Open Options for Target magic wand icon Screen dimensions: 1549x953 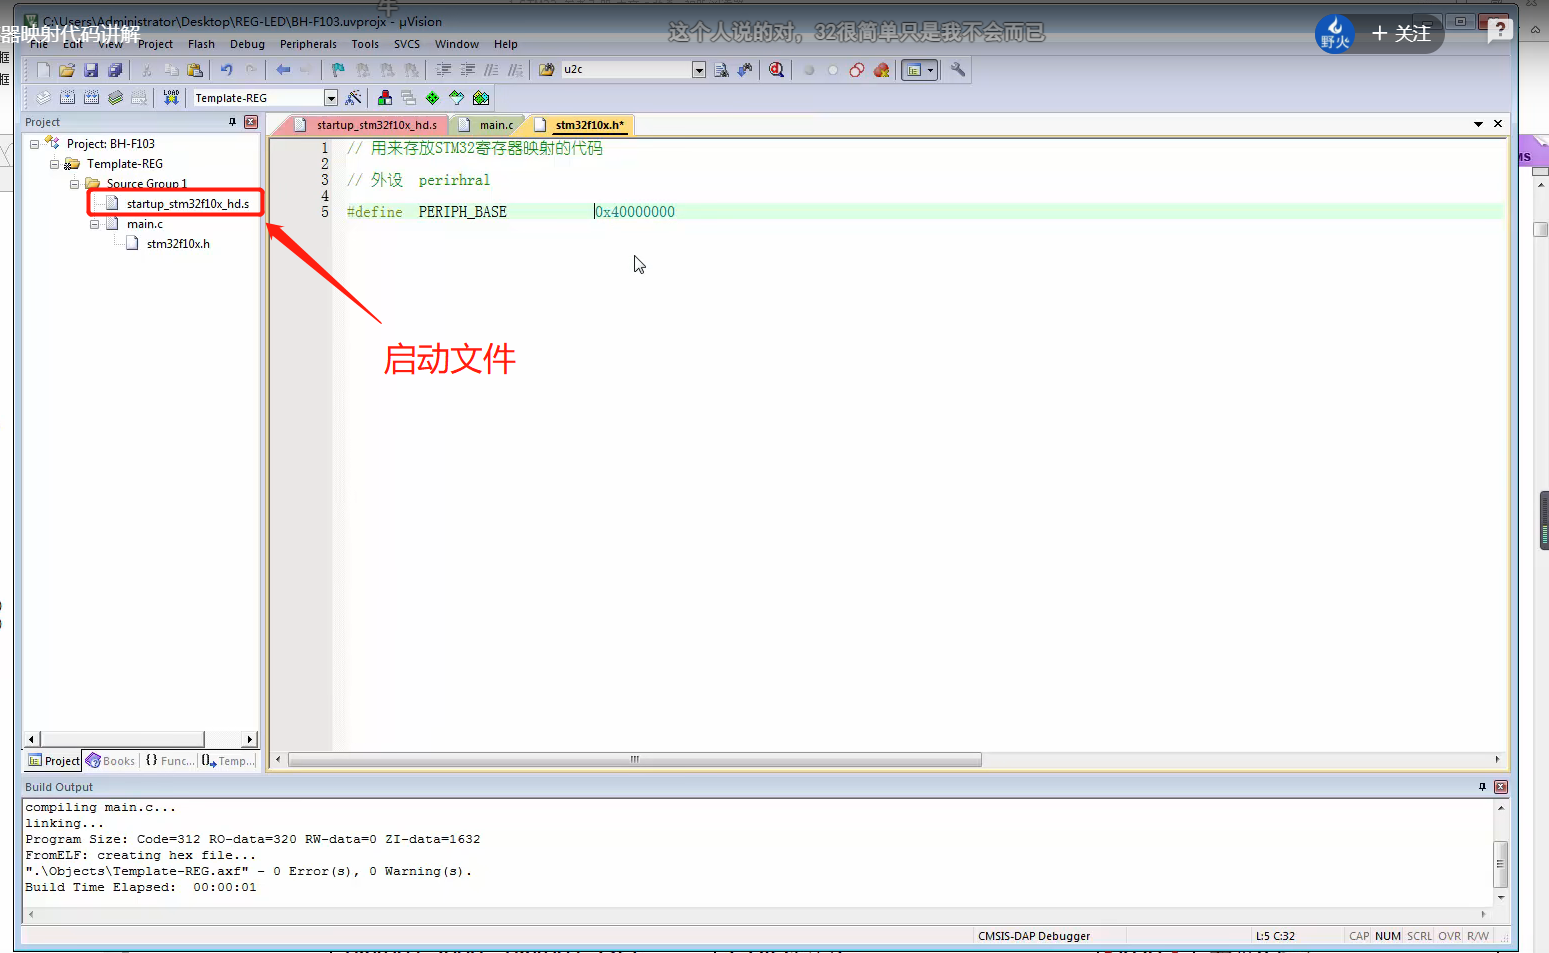pyautogui.click(x=353, y=98)
